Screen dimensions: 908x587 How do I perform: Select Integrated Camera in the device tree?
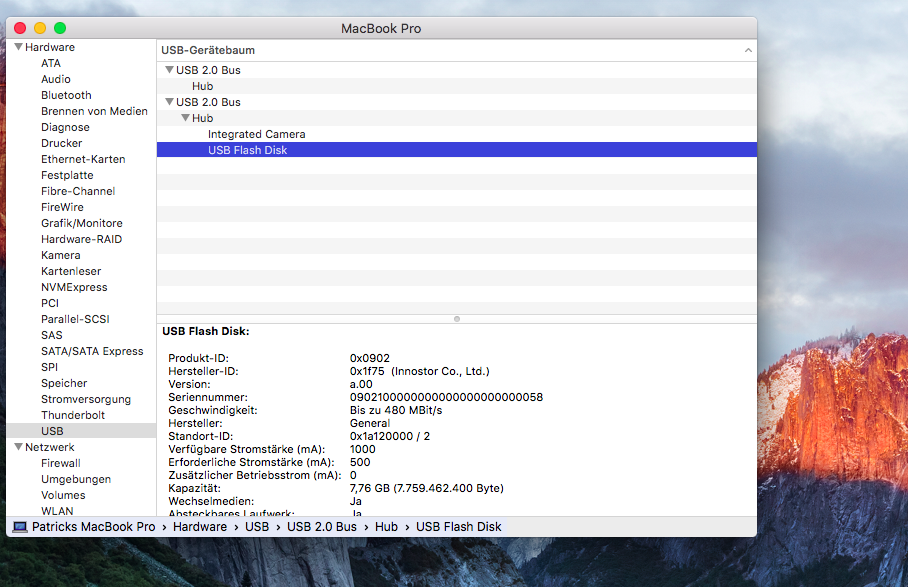coord(457,134)
